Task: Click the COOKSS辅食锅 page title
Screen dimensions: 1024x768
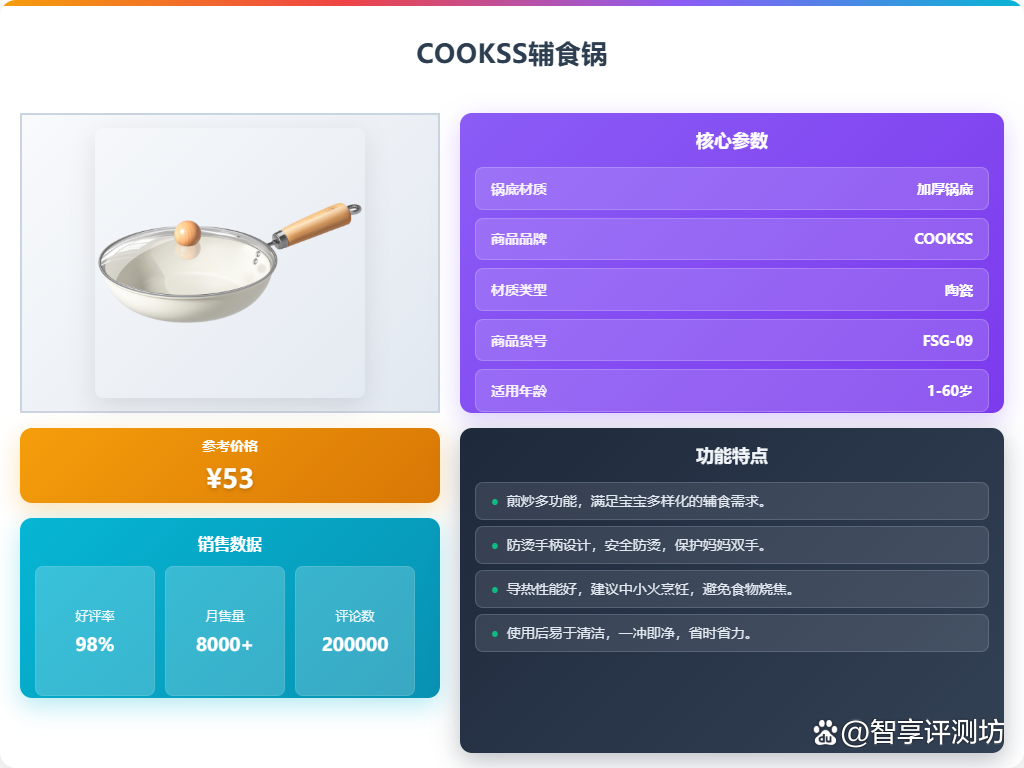Action: point(512,54)
